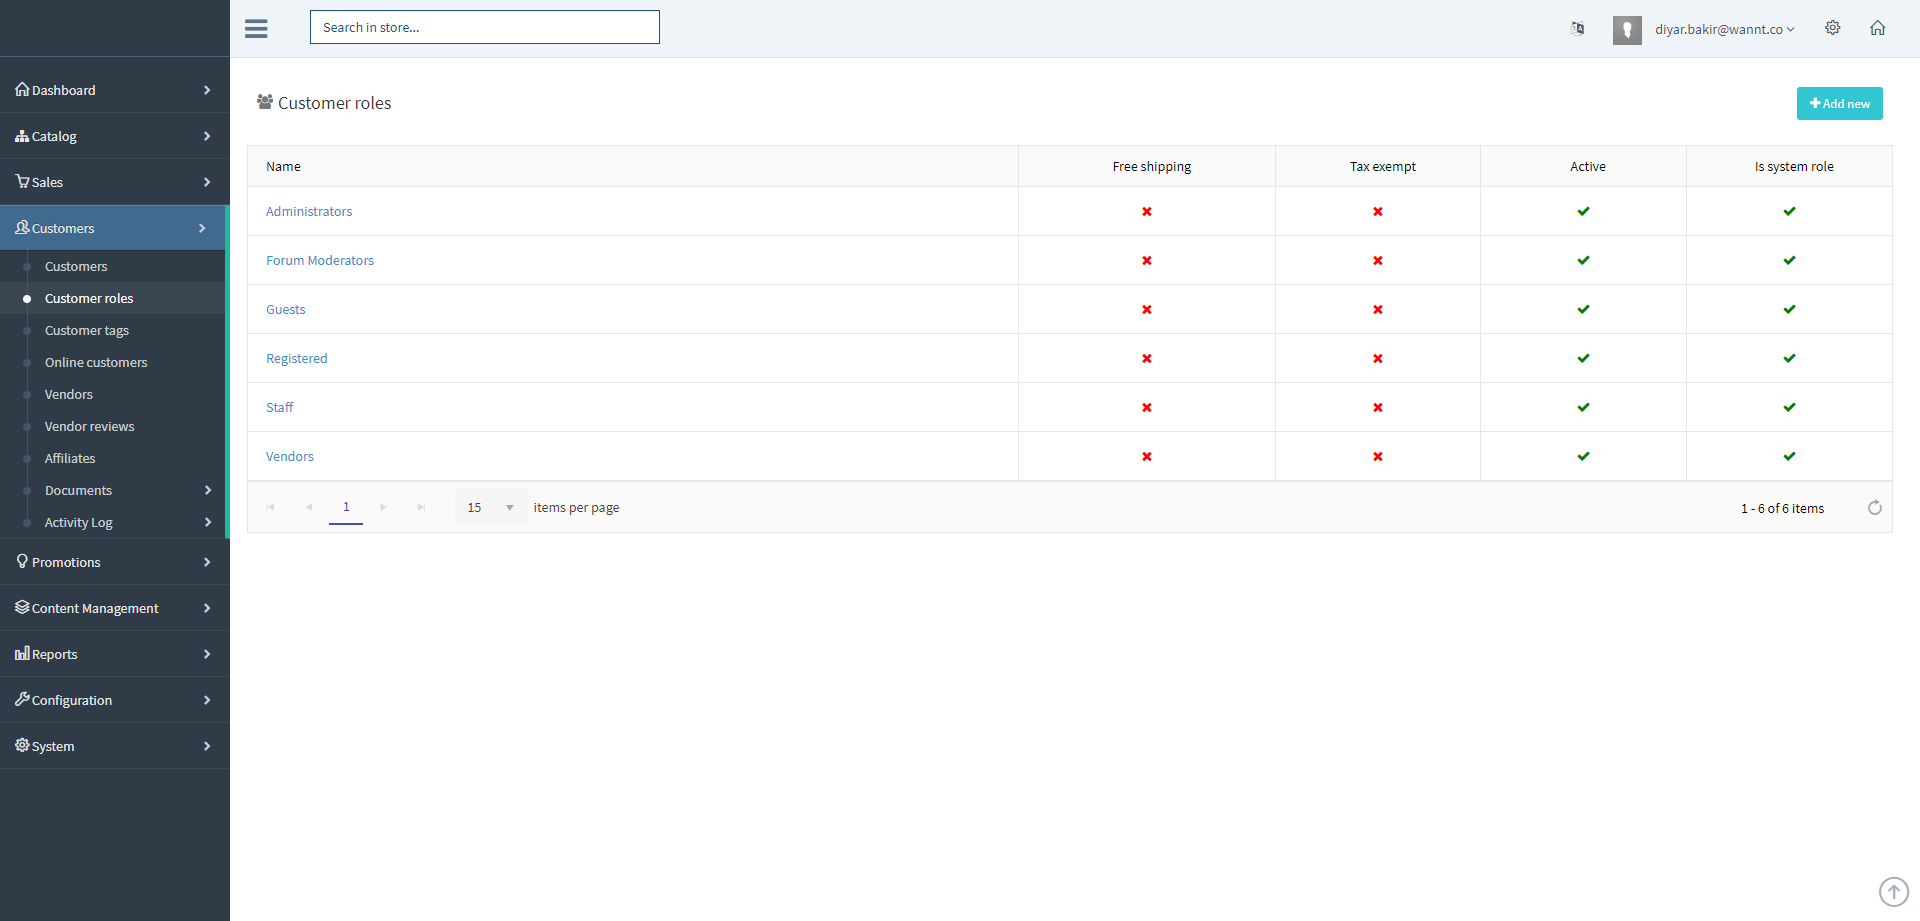Screen dimensions: 1920x921
Task: Open the settings gear icon in header
Action: tap(1832, 28)
